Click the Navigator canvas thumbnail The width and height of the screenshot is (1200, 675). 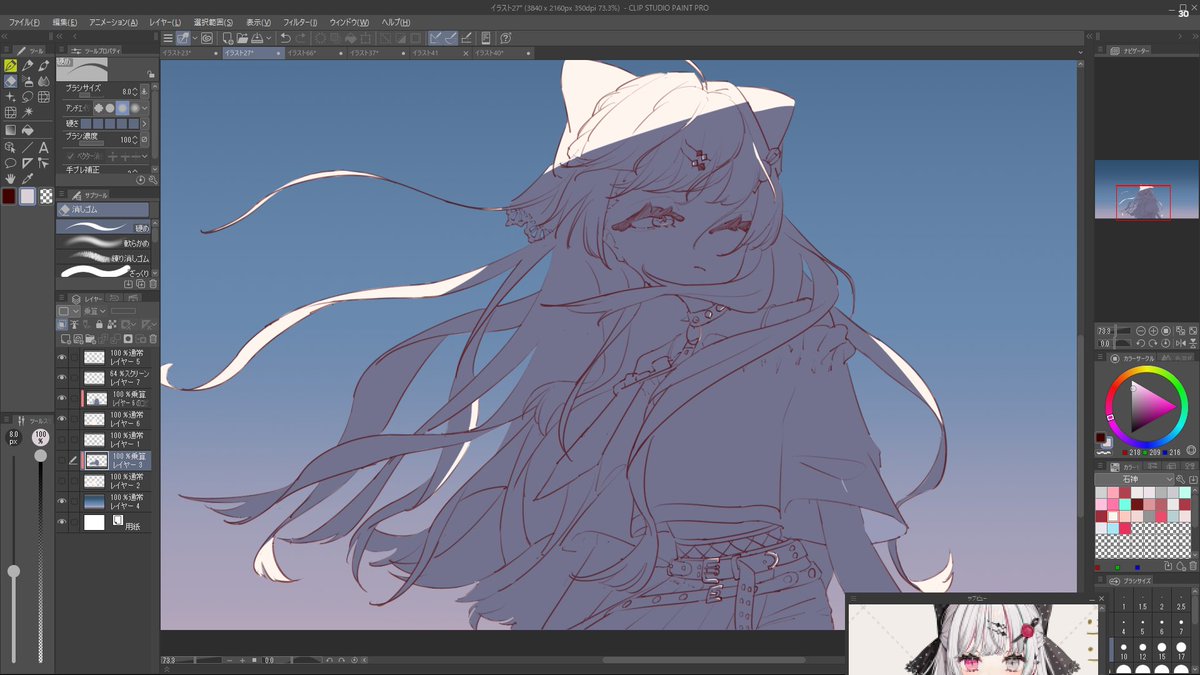tap(1146, 189)
